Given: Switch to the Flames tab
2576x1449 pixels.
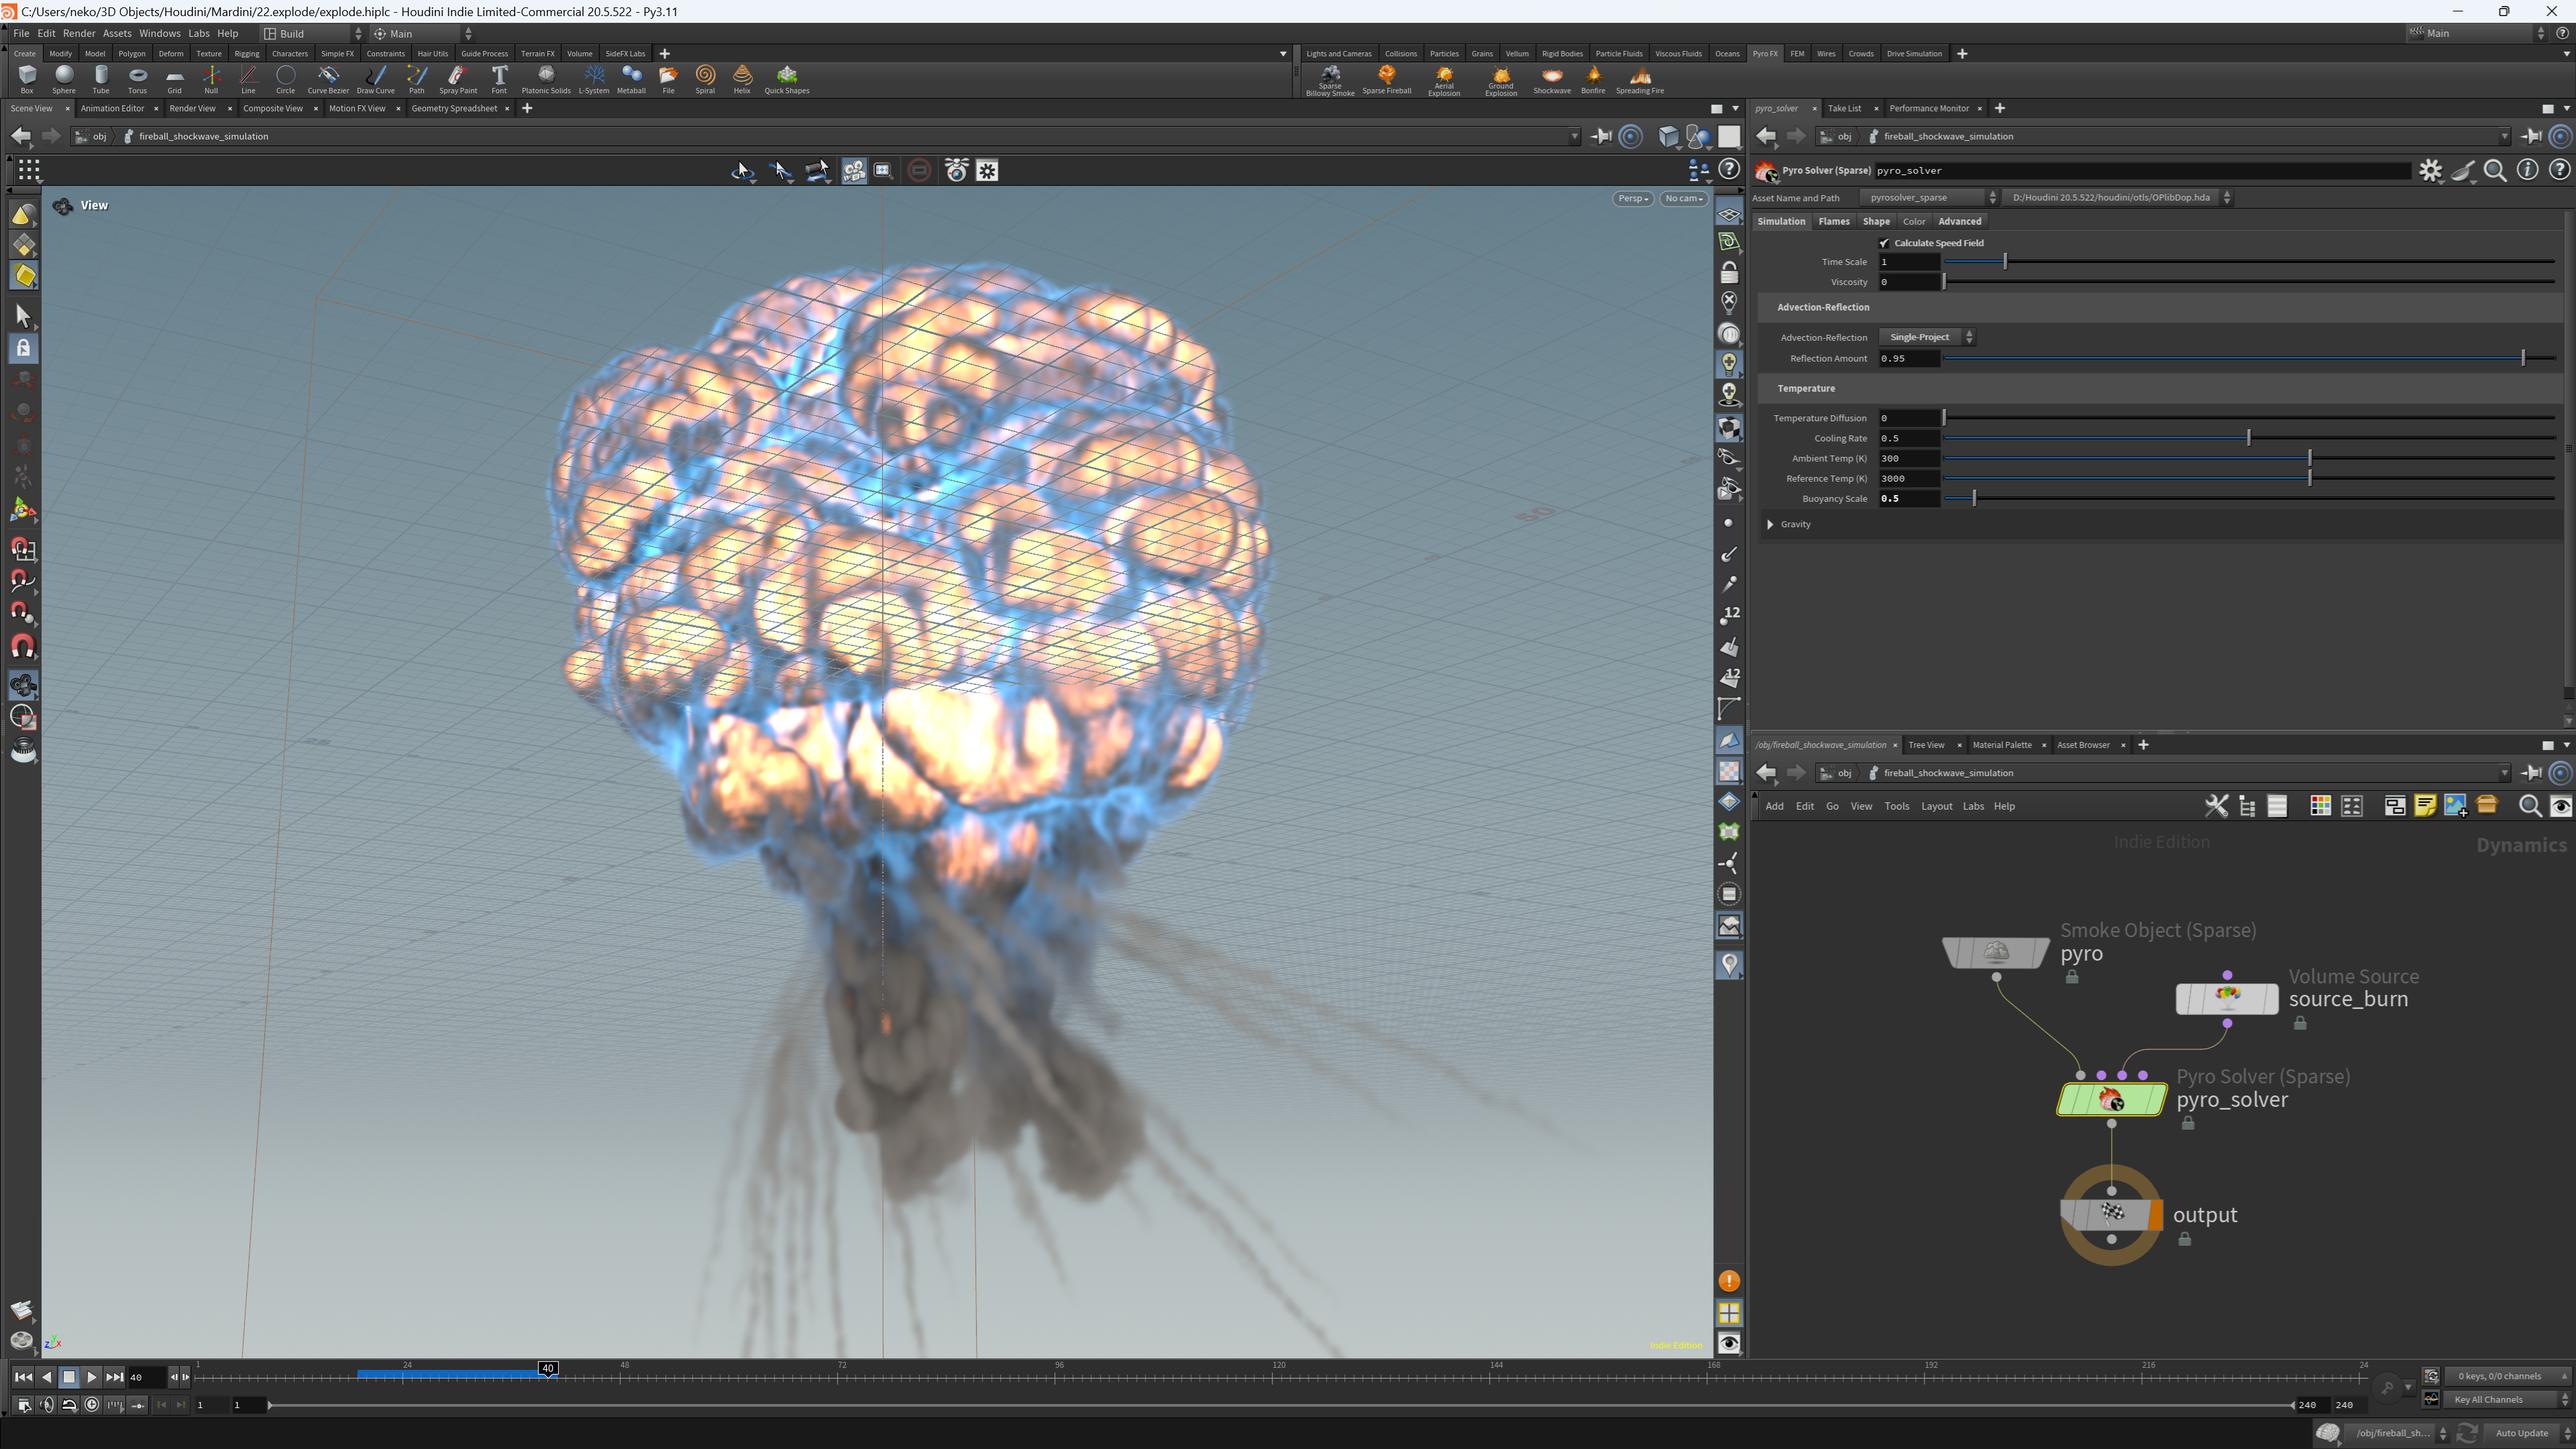Looking at the screenshot, I should pos(1833,221).
